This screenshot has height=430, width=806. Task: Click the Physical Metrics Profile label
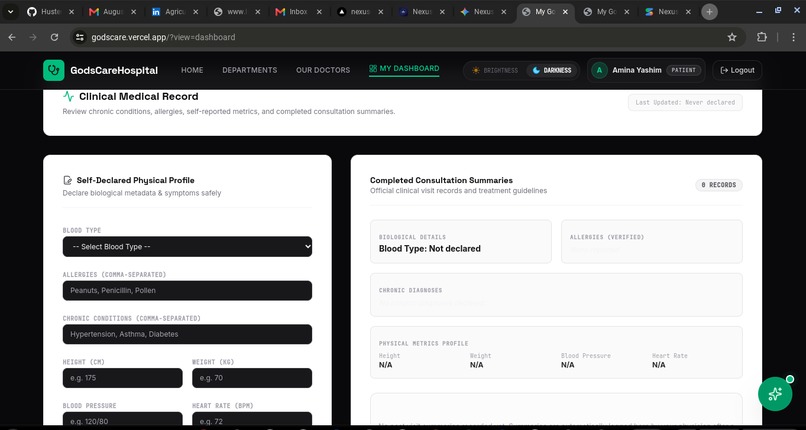pyautogui.click(x=424, y=344)
